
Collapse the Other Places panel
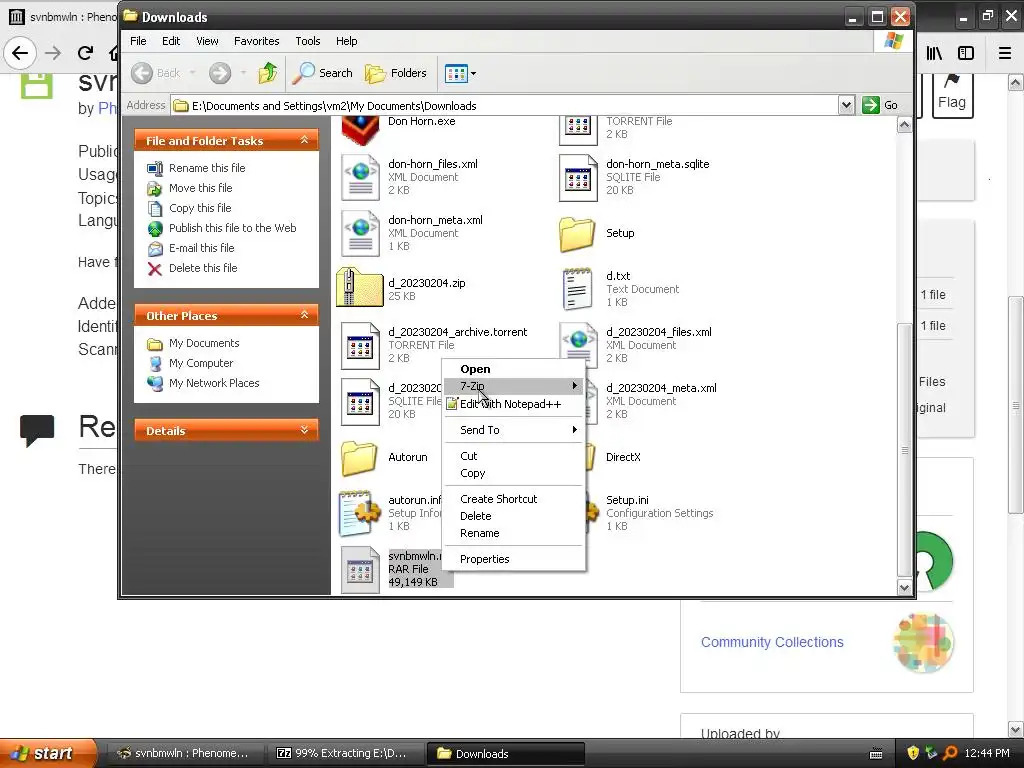pyautogui.click(x=304, y=315)
